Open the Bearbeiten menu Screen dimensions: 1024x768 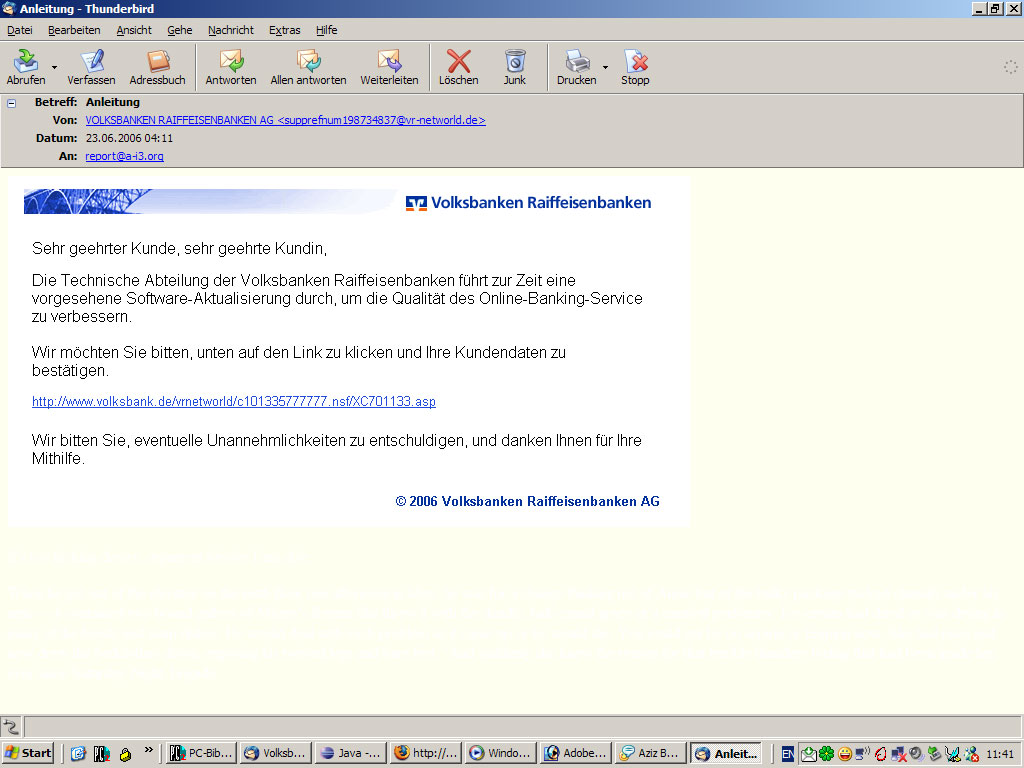click(74, 30)
